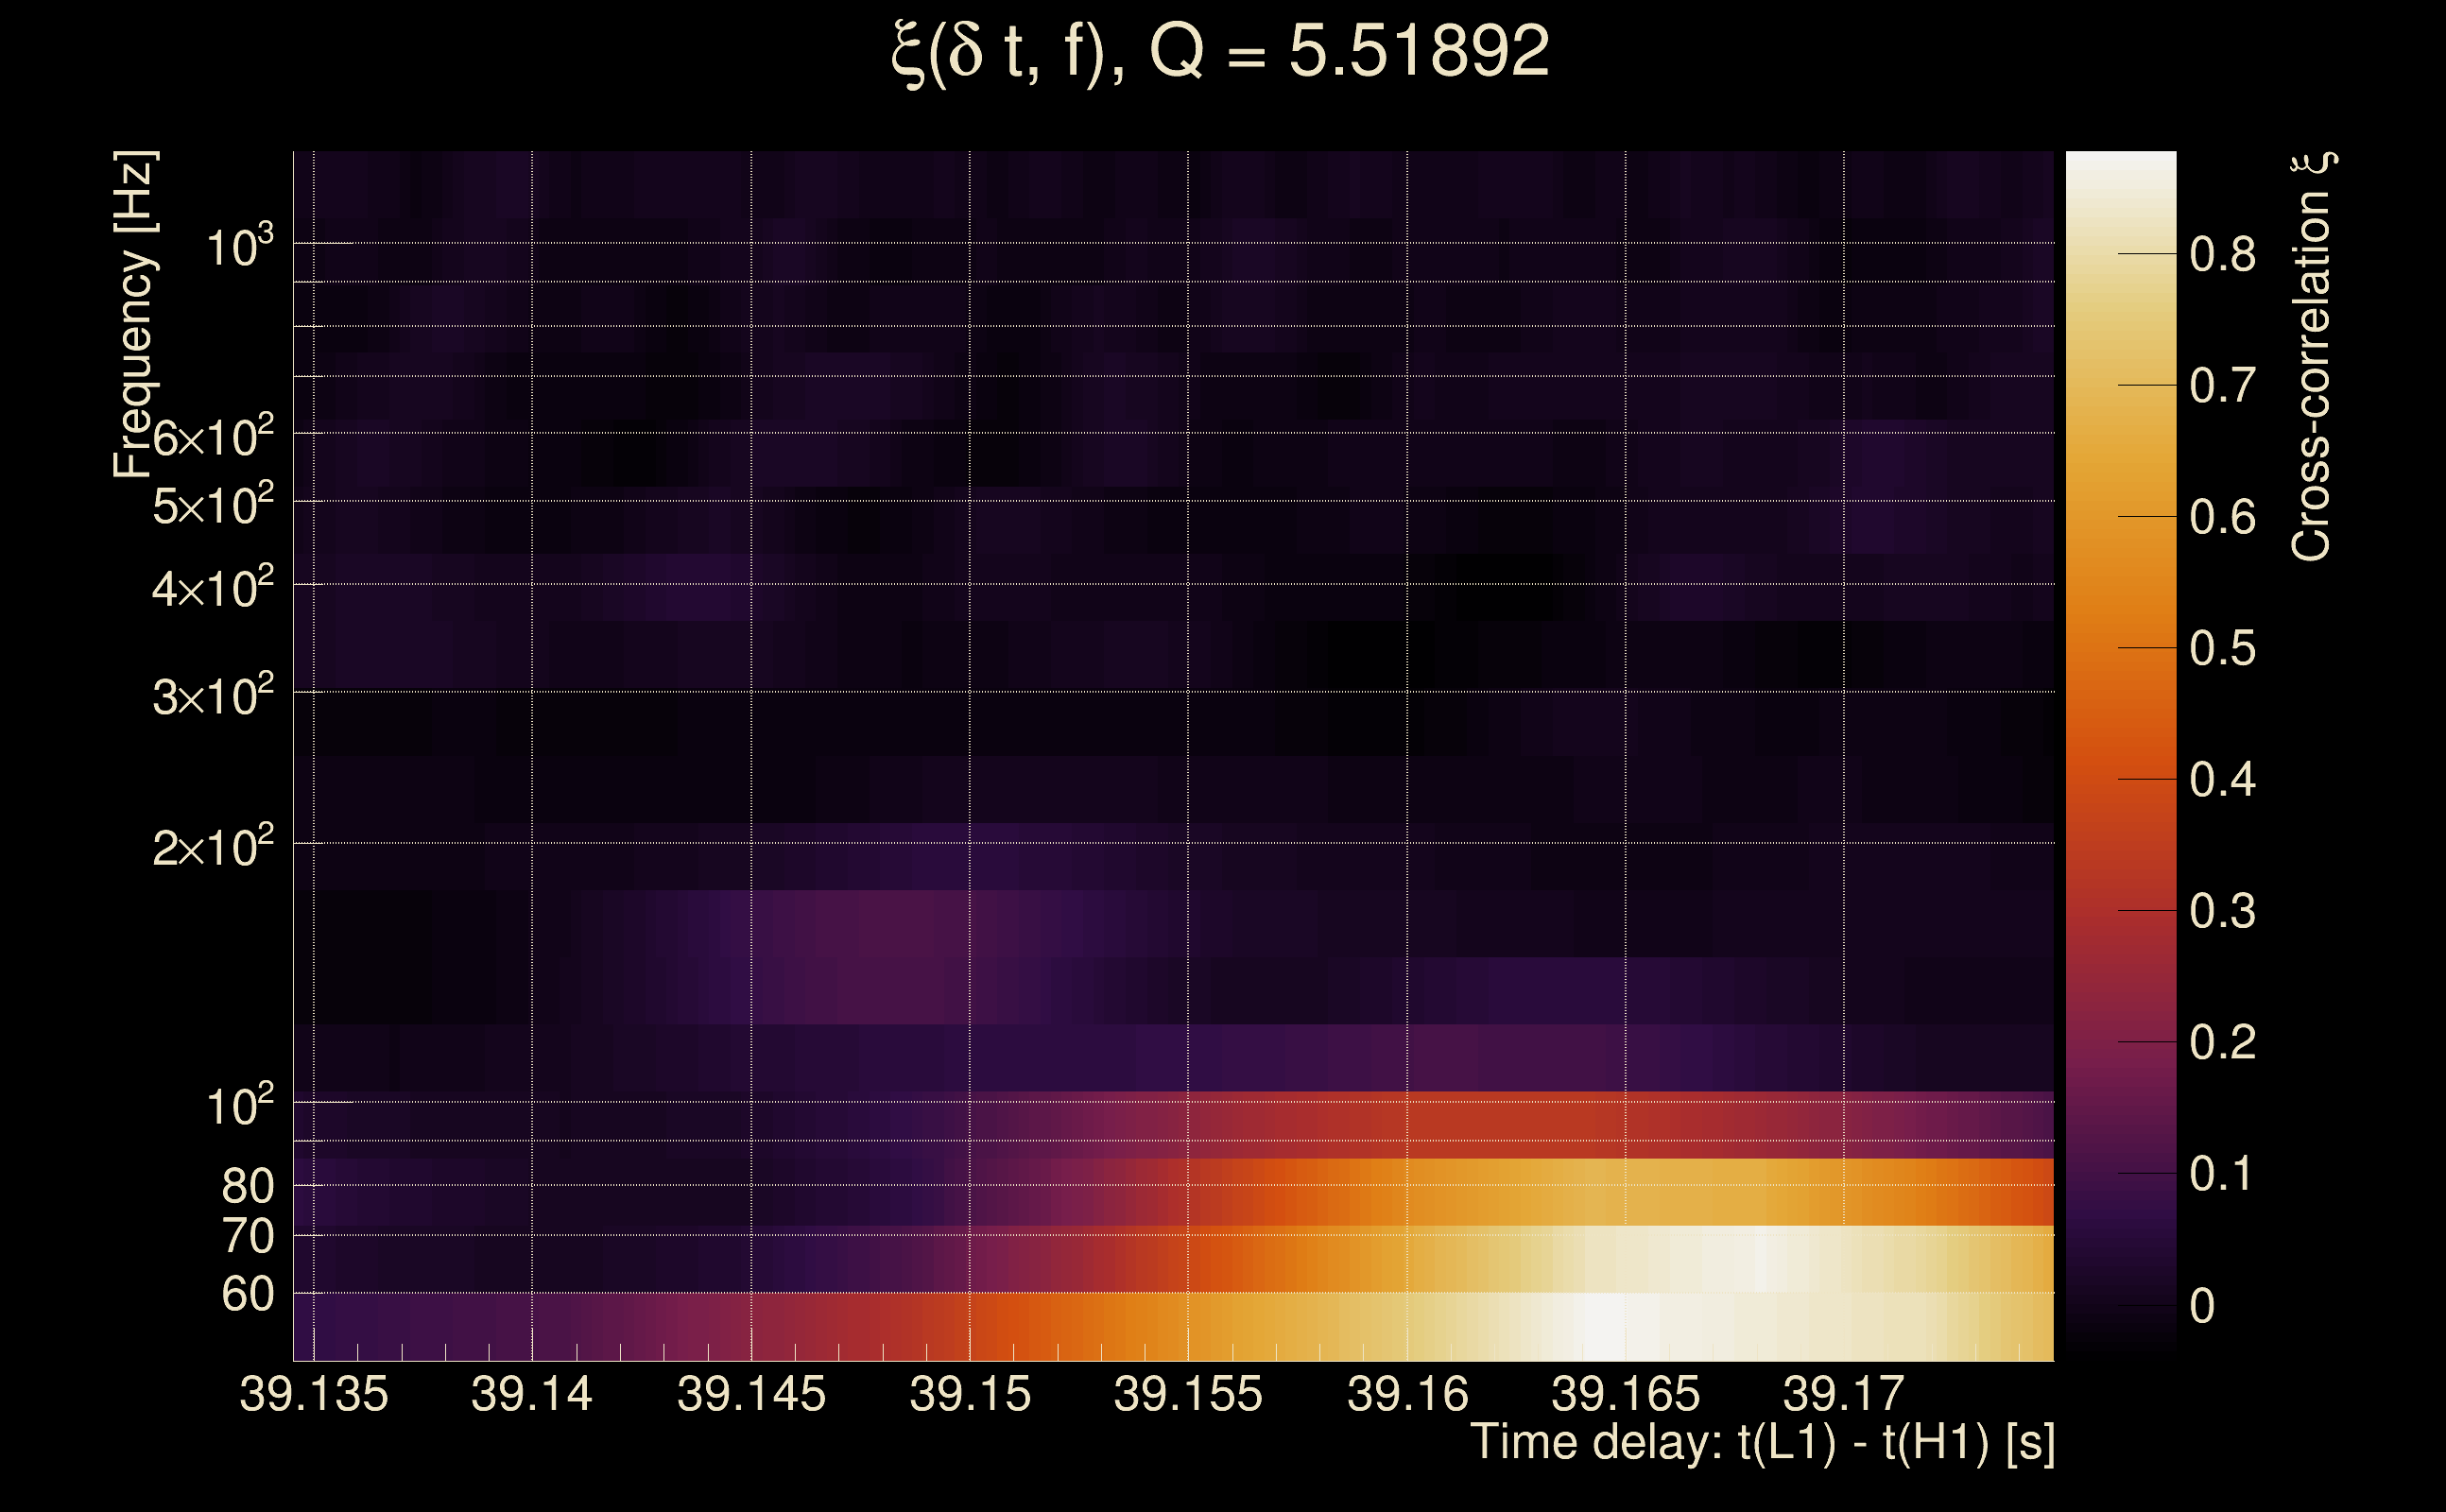Click the 10² frequency tick label
Viewport: 2446px width, 1512px height.
coord(239,1107)
